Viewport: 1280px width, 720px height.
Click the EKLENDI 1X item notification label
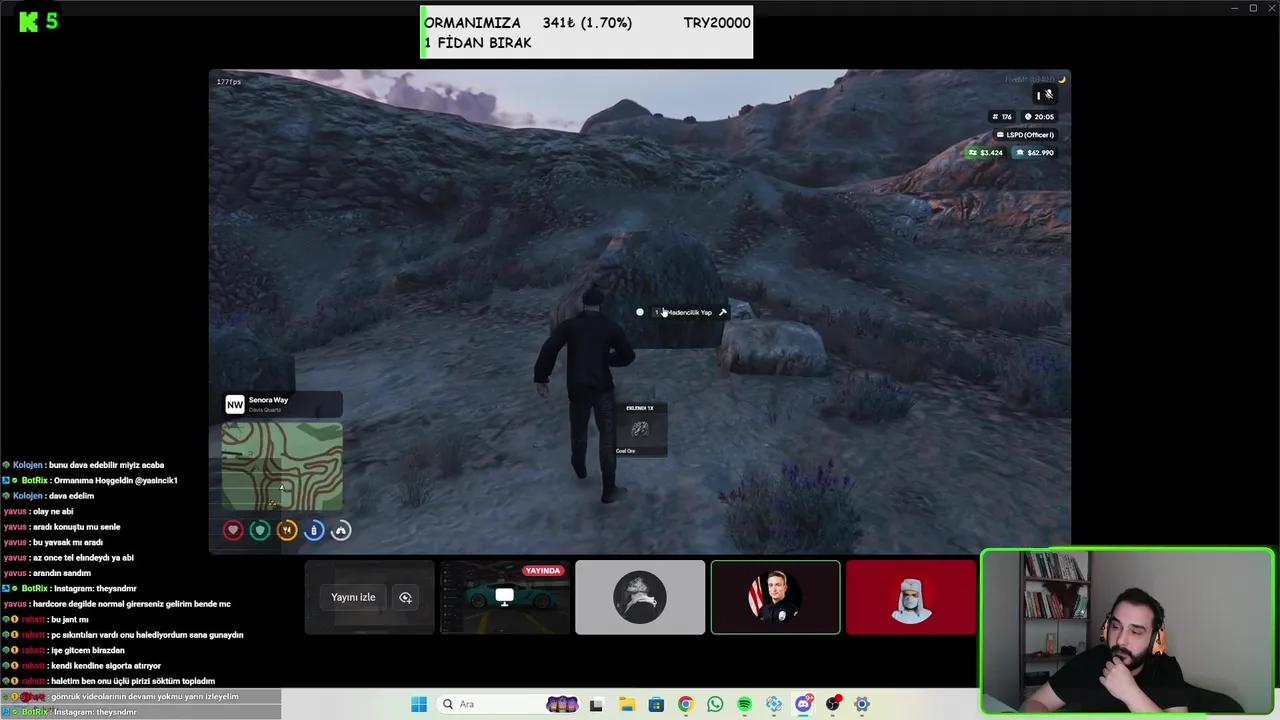click(x=640, y=408)
